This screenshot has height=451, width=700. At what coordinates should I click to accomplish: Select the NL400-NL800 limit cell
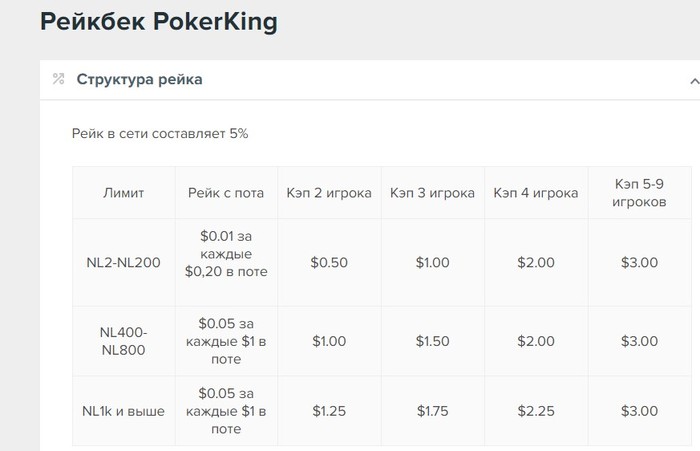[124, 341]
